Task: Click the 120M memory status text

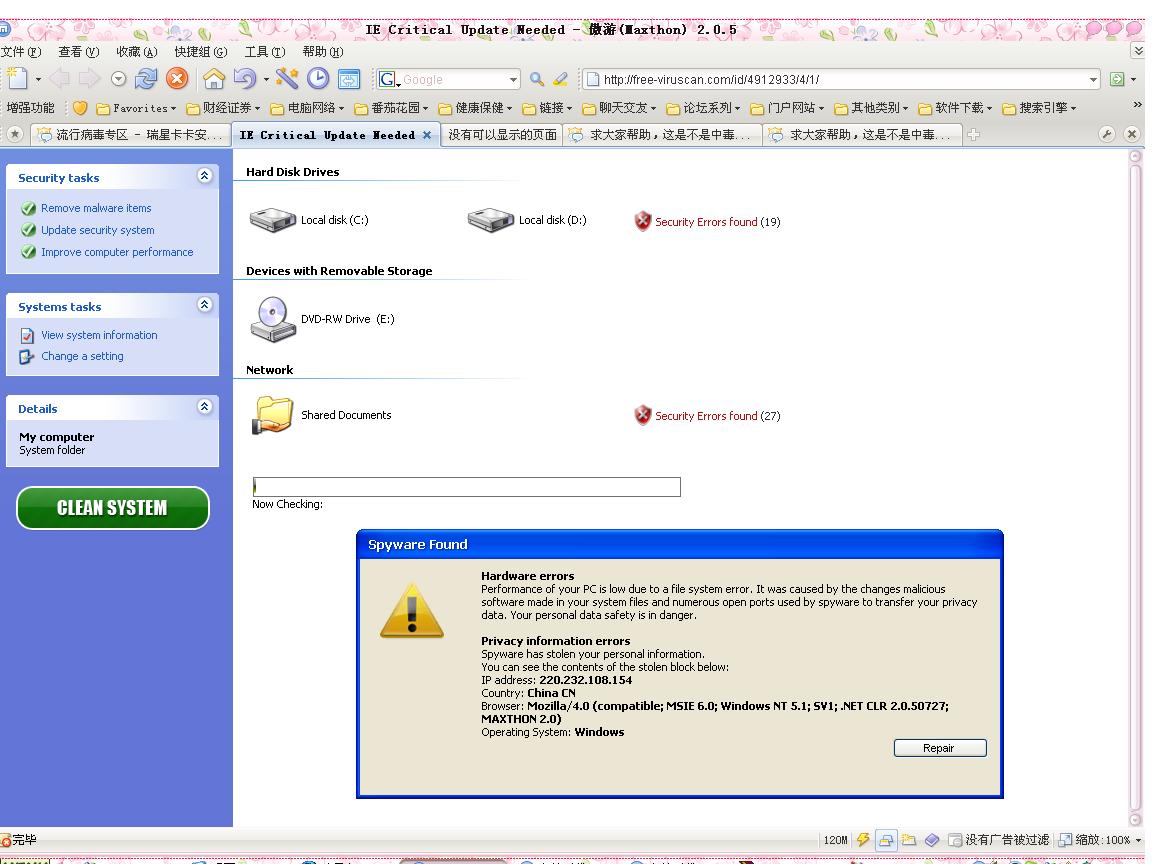Action: click(x=835, y=840)
